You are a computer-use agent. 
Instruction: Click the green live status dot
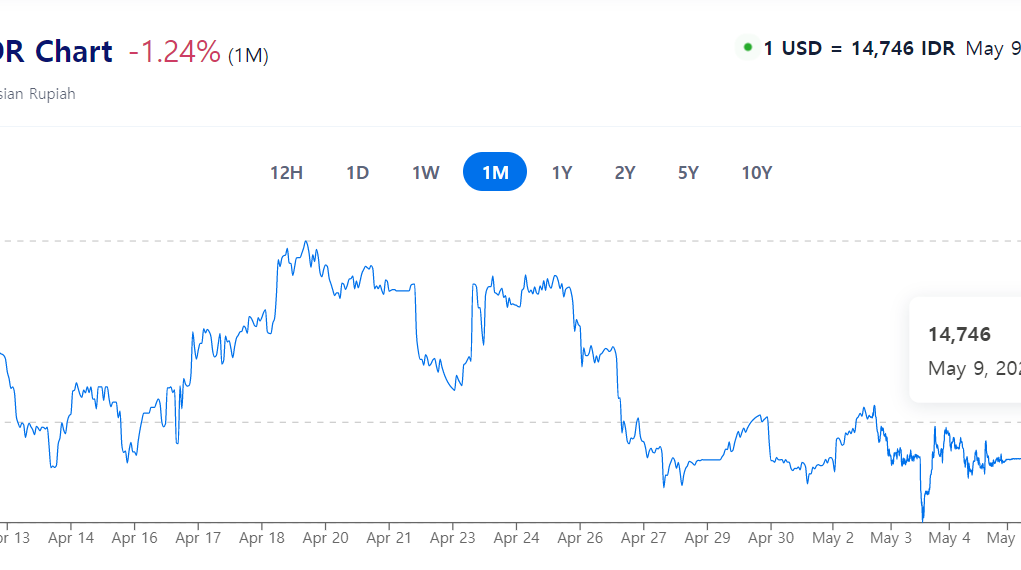click(x=747, y=48)
